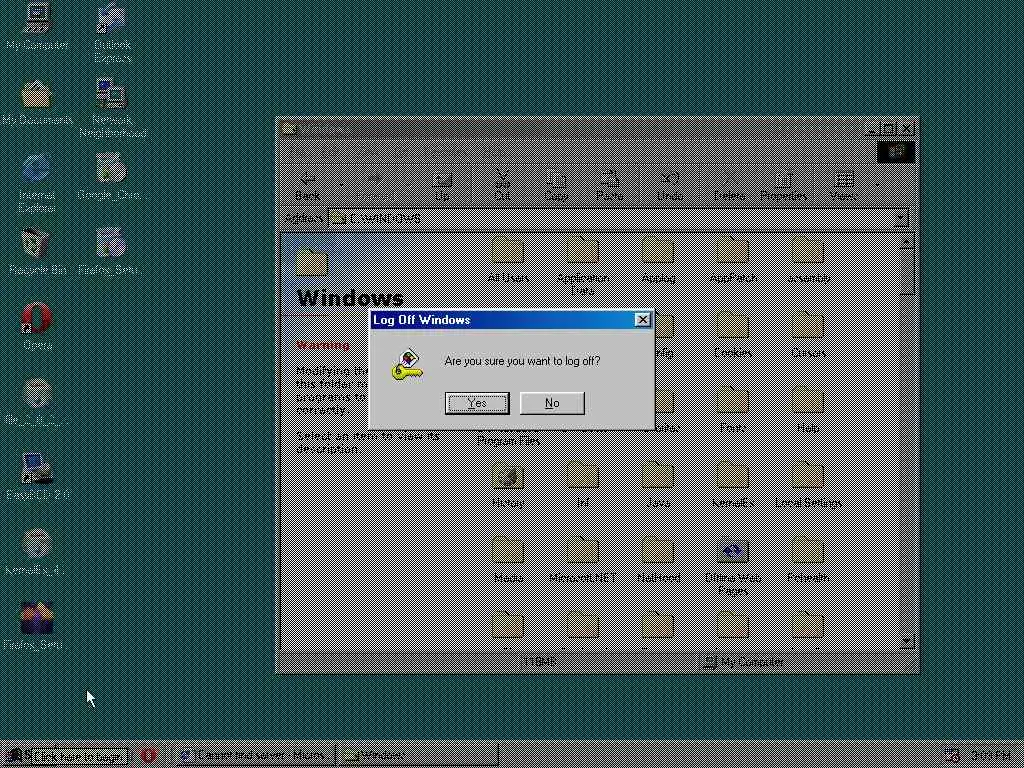
Task: Select the Application Data folder
Action: [x=583, y=266]
